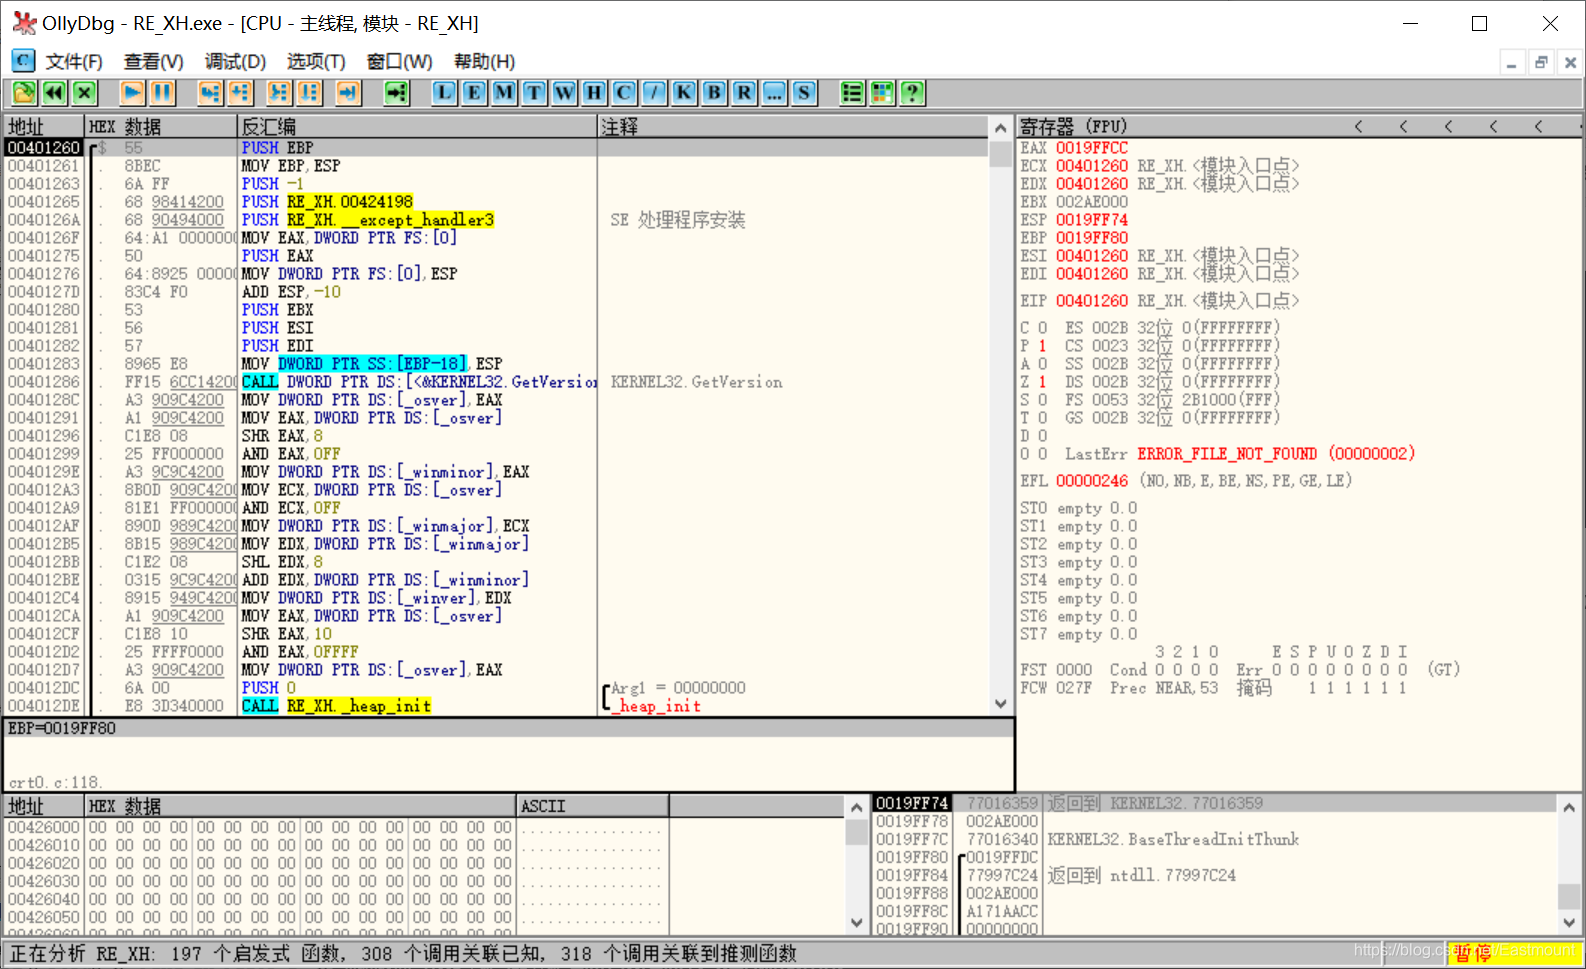Click the Trace over icon
Image resolution: width=1586 pixels, height=969 pixels.
click(310, 93)
